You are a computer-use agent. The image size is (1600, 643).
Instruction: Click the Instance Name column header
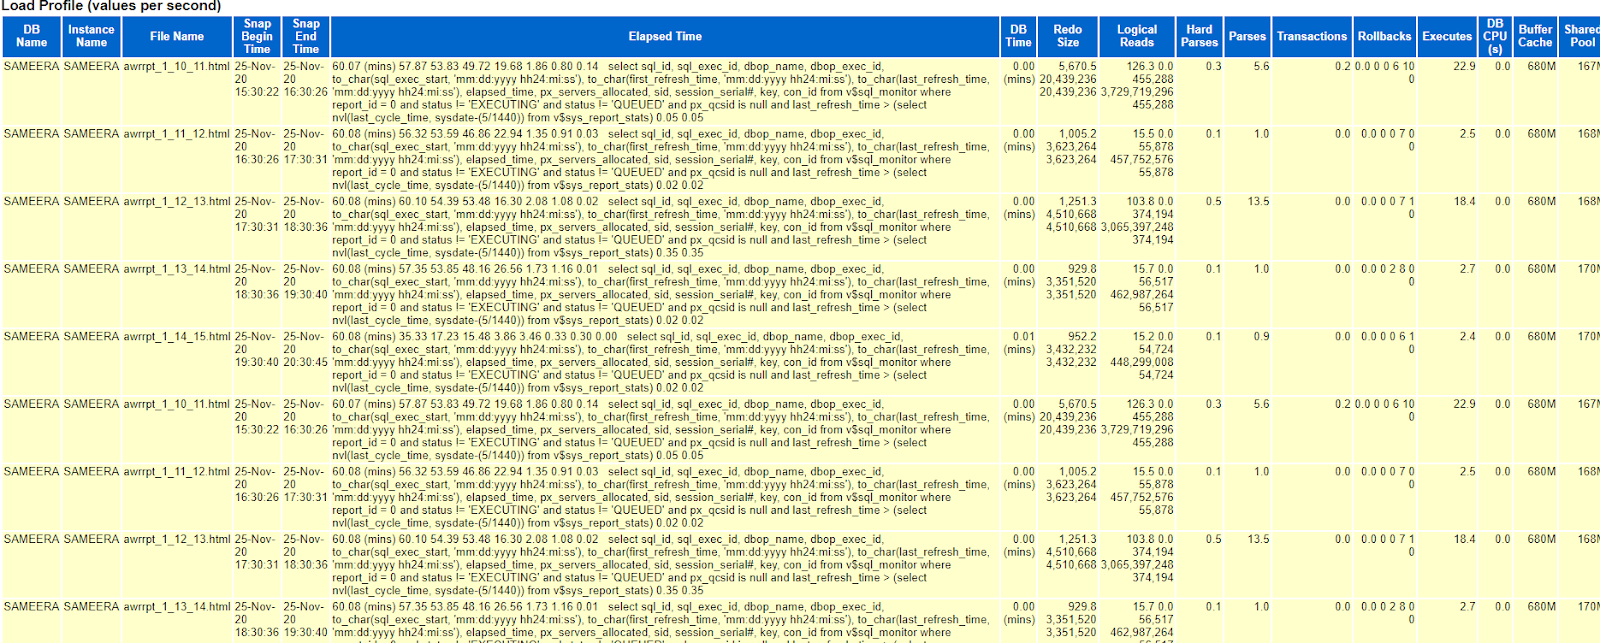(x=91, y=36)
